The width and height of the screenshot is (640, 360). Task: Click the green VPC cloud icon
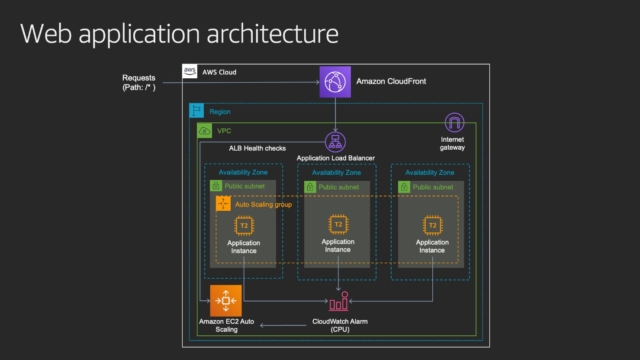click(204, 131)
